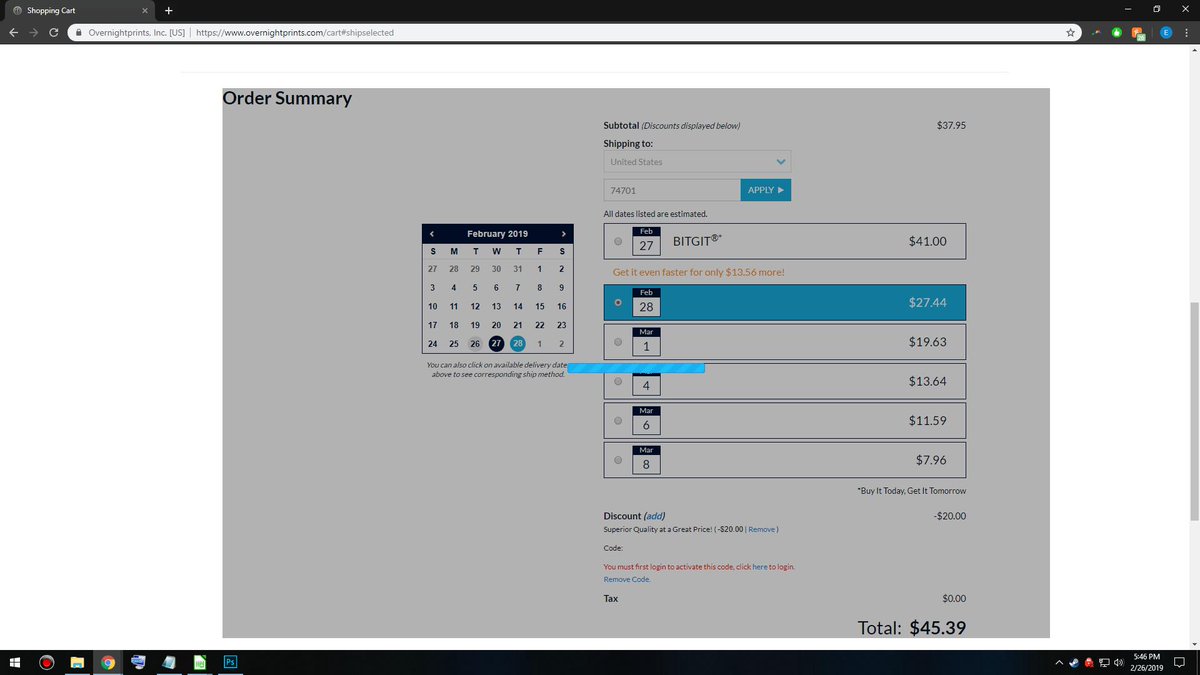Image resolution: width=1200 pixels, height=675 pixels.
Task: Click the lock icon in the address bar
Action: (78, 32)
